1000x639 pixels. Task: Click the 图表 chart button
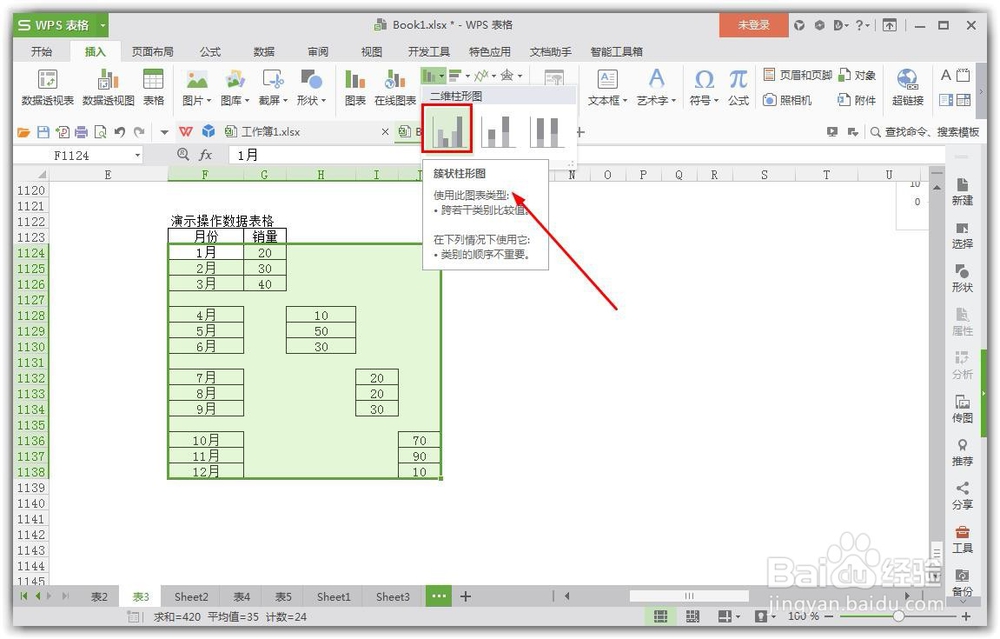coord(355,87)
